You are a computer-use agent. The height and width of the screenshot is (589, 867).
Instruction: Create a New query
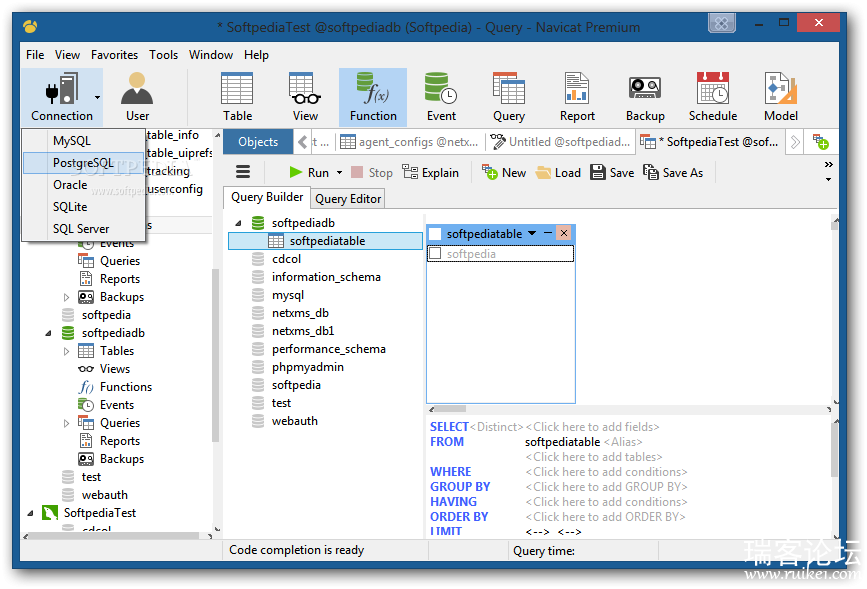(x=504, y=173)
